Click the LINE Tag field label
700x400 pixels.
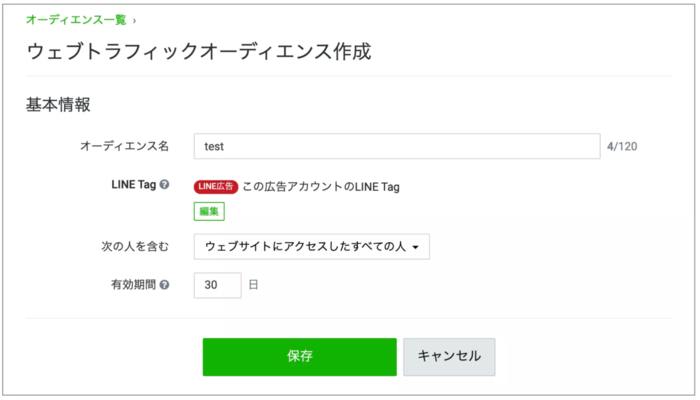pos(133,186)
